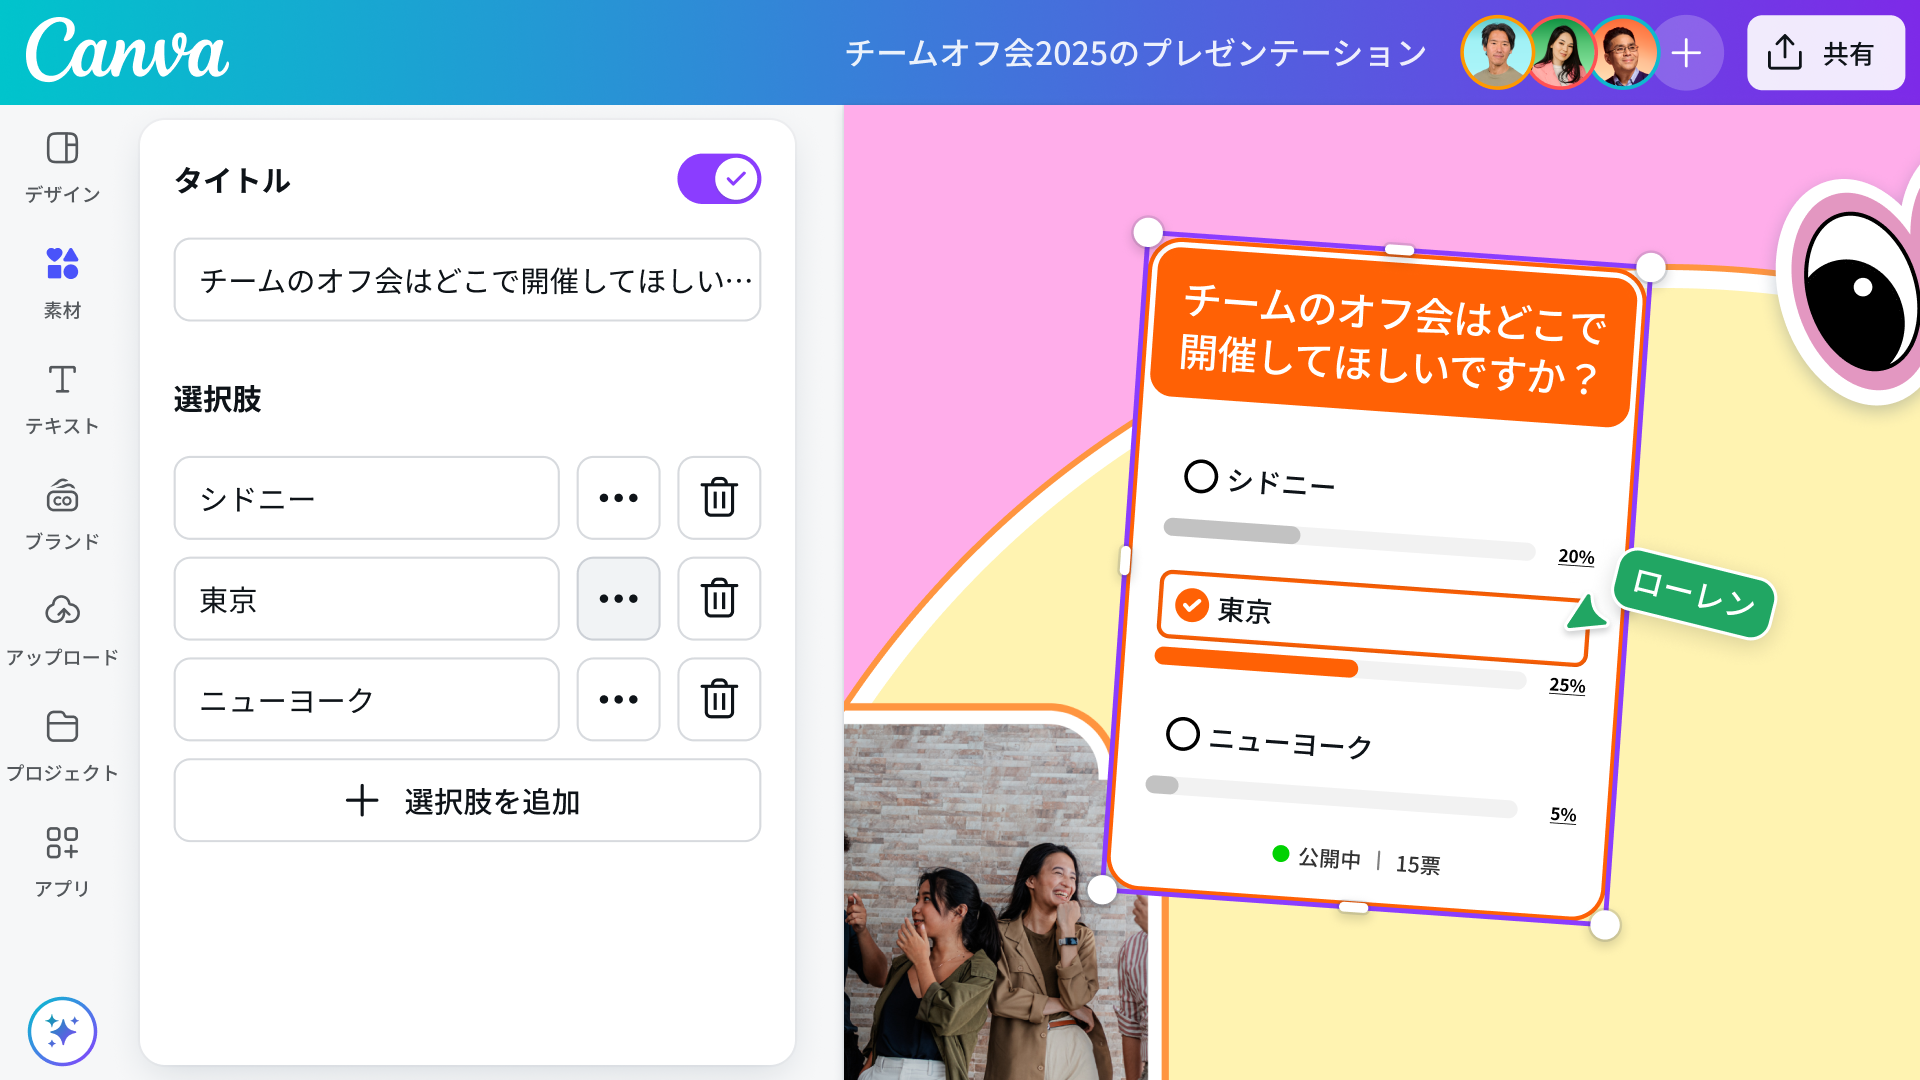The image size is (1920, 1080).
Task: Select the シドニー radio button in poll
Action: 1200,476
